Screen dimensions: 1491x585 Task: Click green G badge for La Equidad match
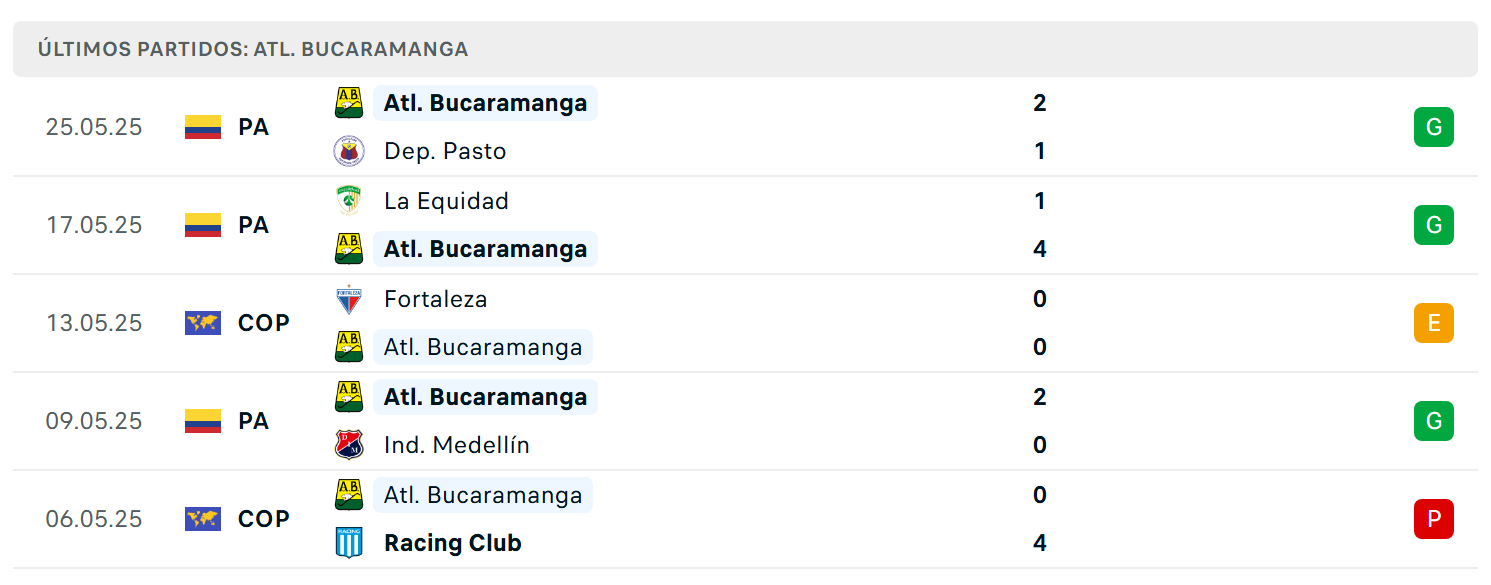coord(1433,225)
